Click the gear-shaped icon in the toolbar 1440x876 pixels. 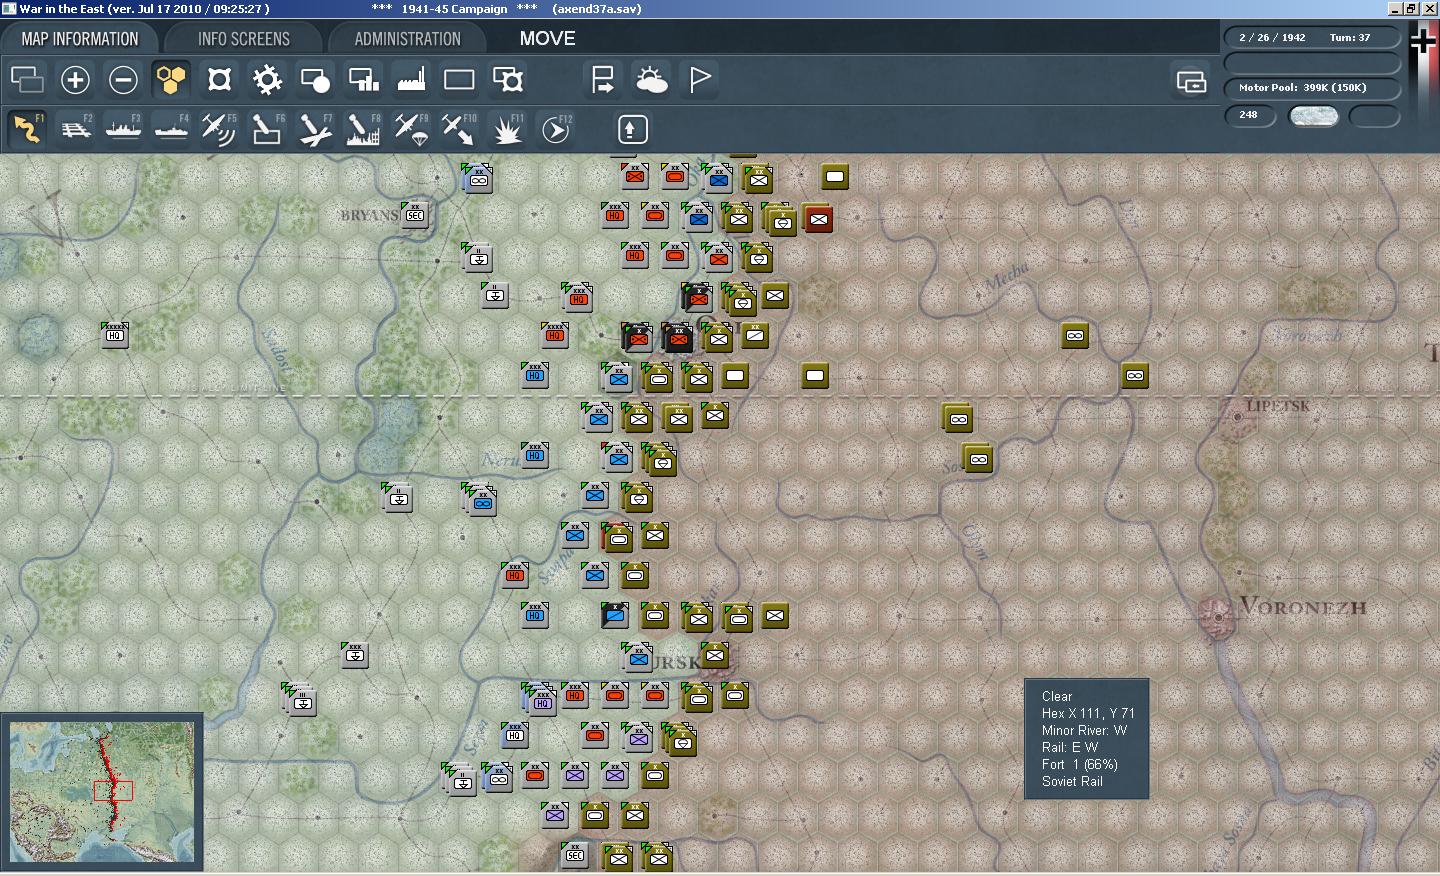pyautogui.click(x=267, y=79)
